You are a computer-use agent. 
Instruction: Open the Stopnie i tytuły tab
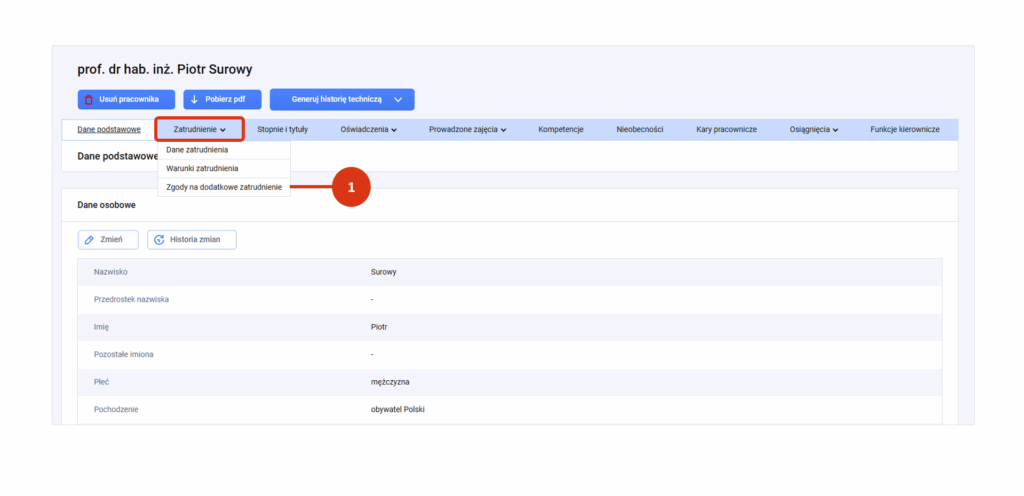pyautogui.click(x=283, y=129)
